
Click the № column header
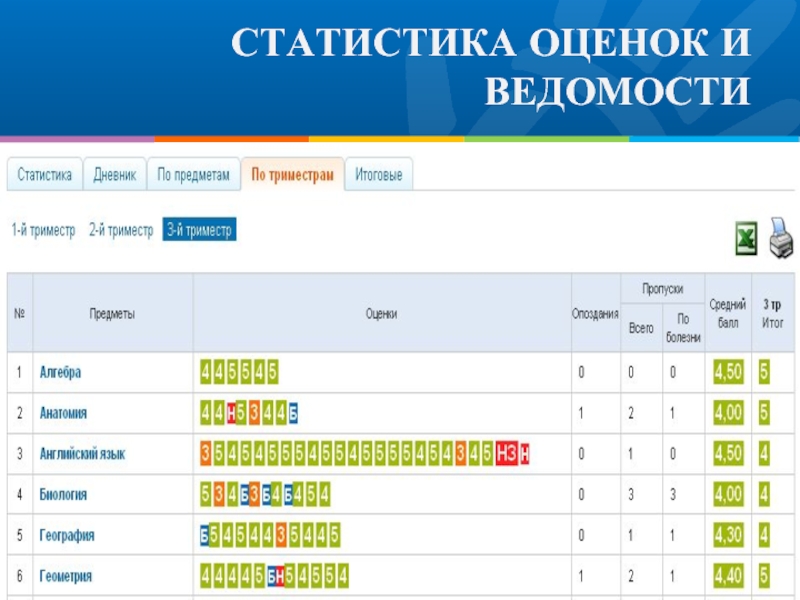pos(20,313)
